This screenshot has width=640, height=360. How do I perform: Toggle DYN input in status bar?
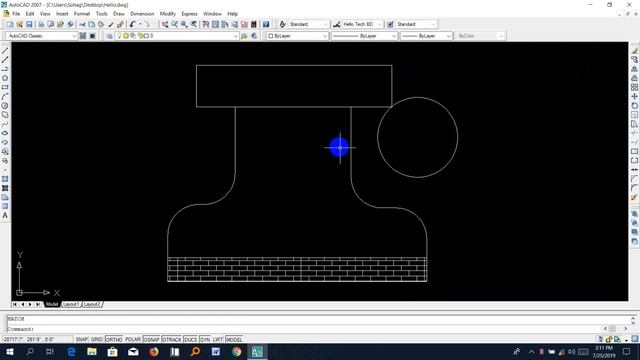pos(205,340)
